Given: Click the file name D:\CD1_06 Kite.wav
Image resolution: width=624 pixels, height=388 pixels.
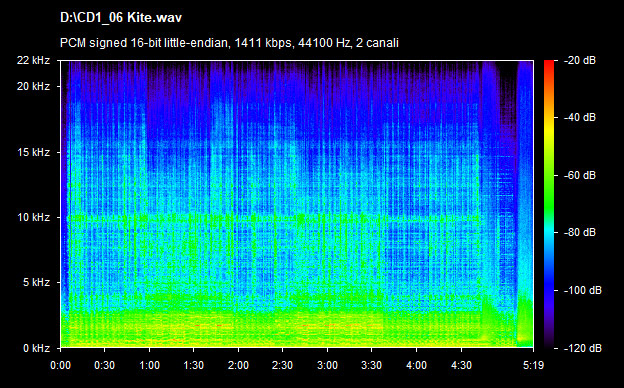Looking at the screenshot, I should (x=121, y=18).
